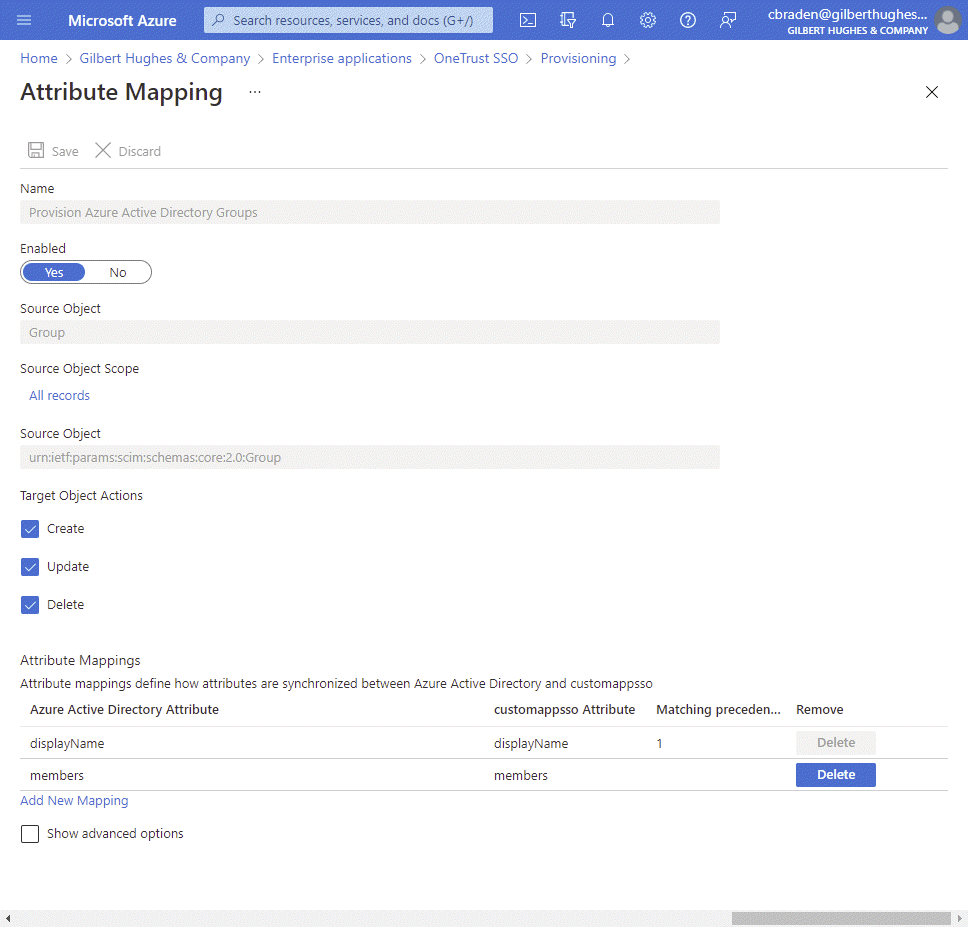Go to the Provisioning breadcrumb link
The image size is (968, 927).
(x=578, y=58)
